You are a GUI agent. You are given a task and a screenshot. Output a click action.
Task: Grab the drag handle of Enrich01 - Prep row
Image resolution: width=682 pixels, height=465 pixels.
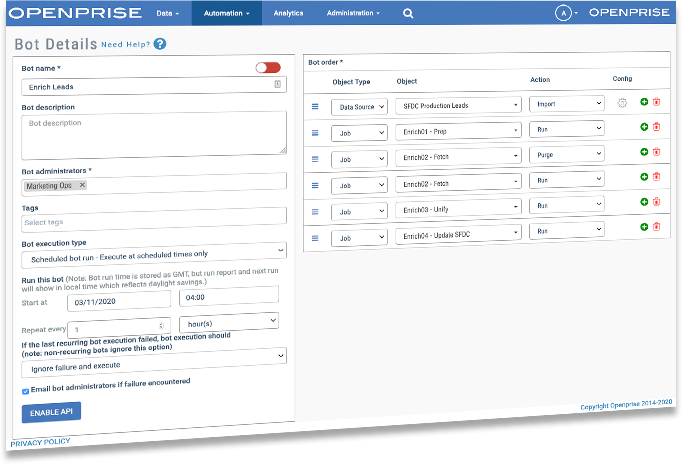point(315,133)
